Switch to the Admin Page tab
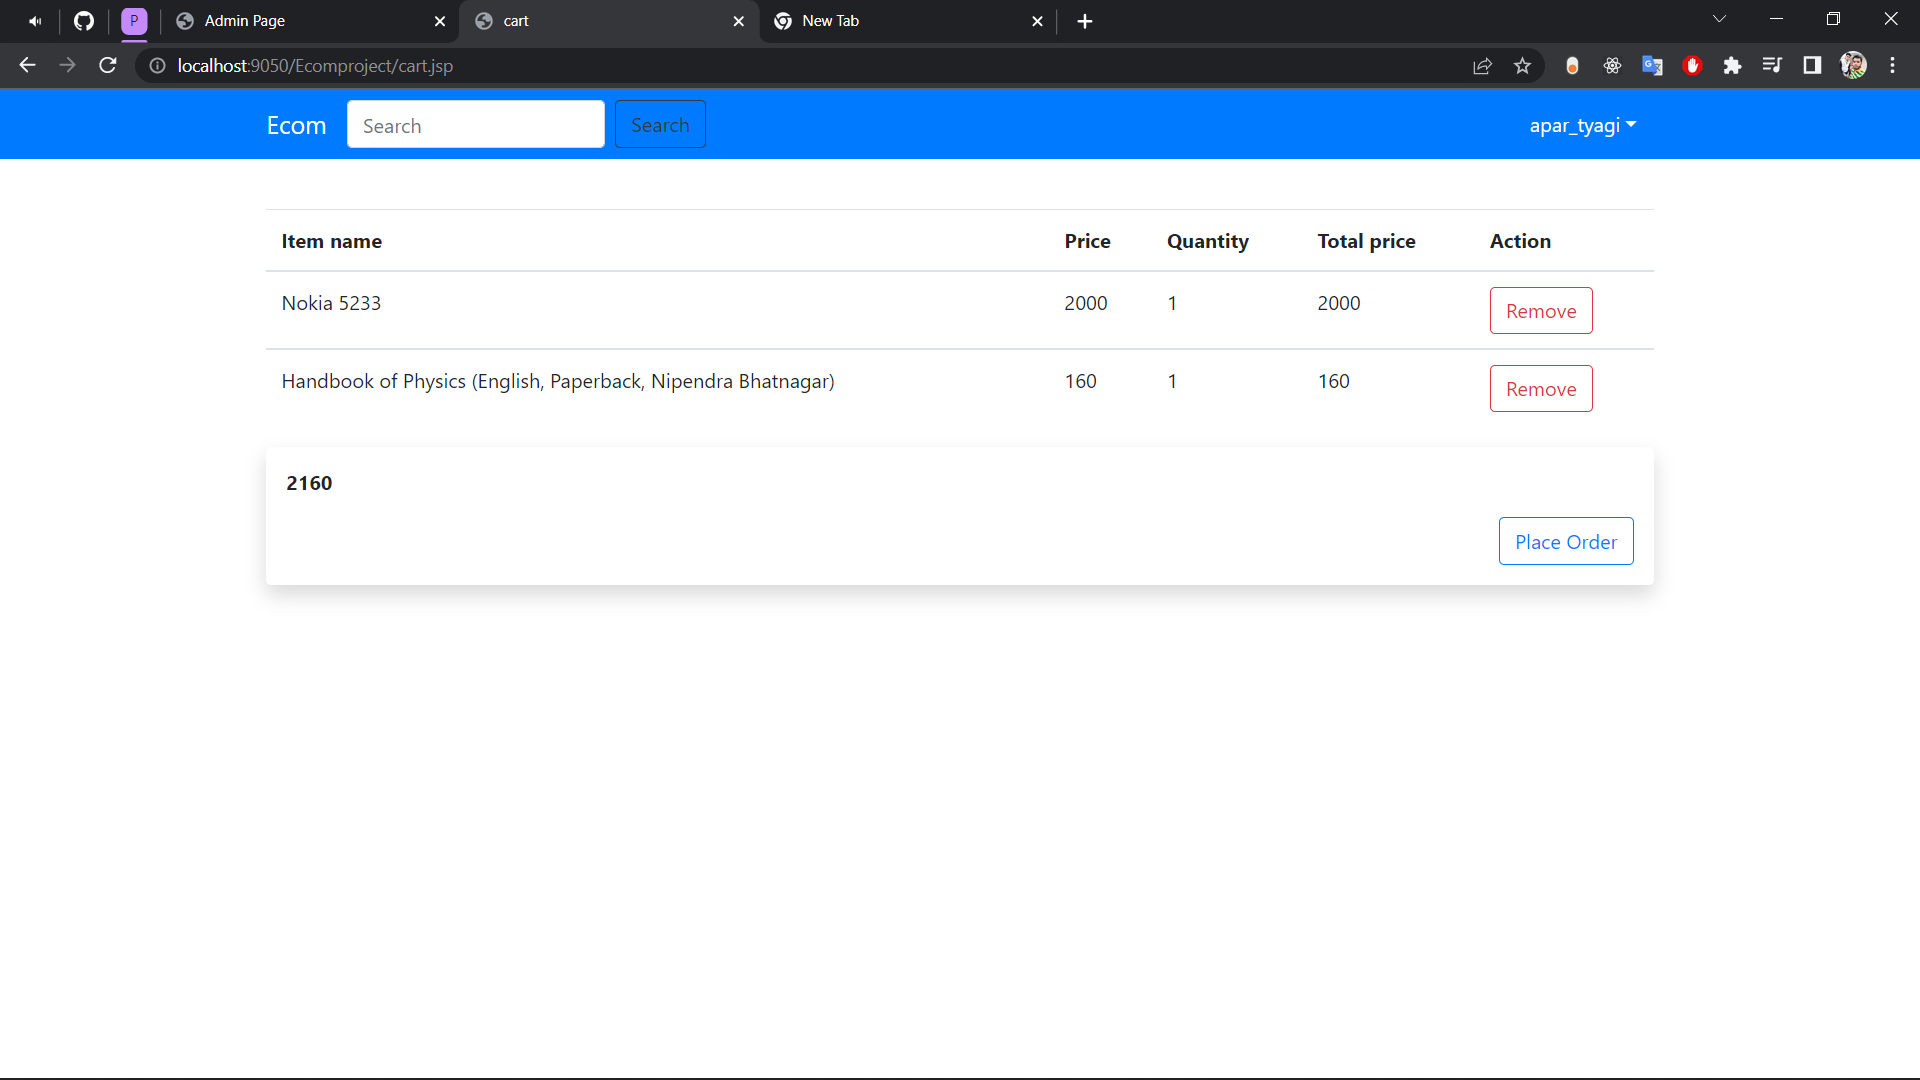The width and height of the screenshot is (1920, 1080). (300, 21)
